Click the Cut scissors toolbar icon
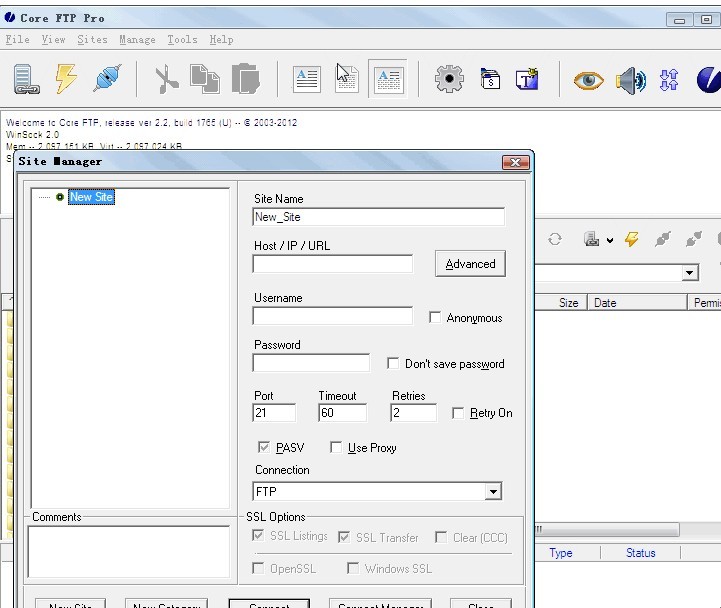 pos(166,80)
